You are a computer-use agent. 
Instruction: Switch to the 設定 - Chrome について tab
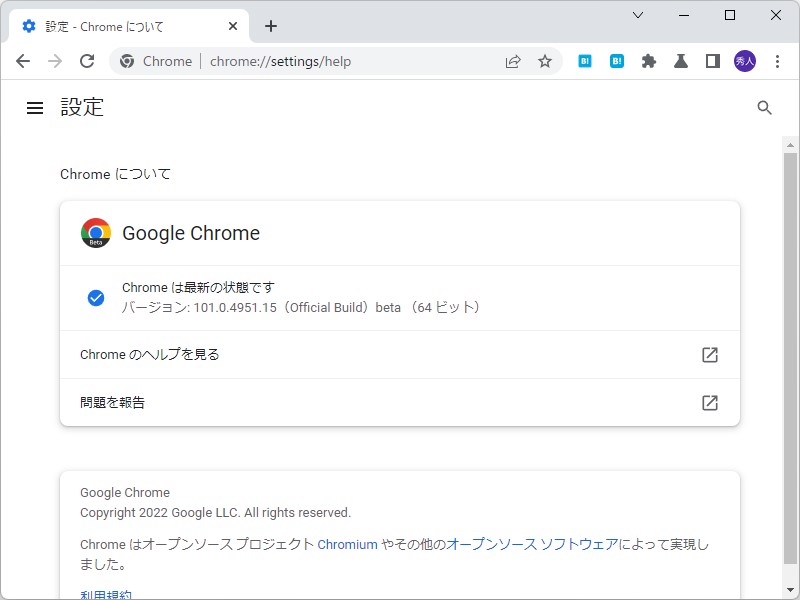click(120, 26)
